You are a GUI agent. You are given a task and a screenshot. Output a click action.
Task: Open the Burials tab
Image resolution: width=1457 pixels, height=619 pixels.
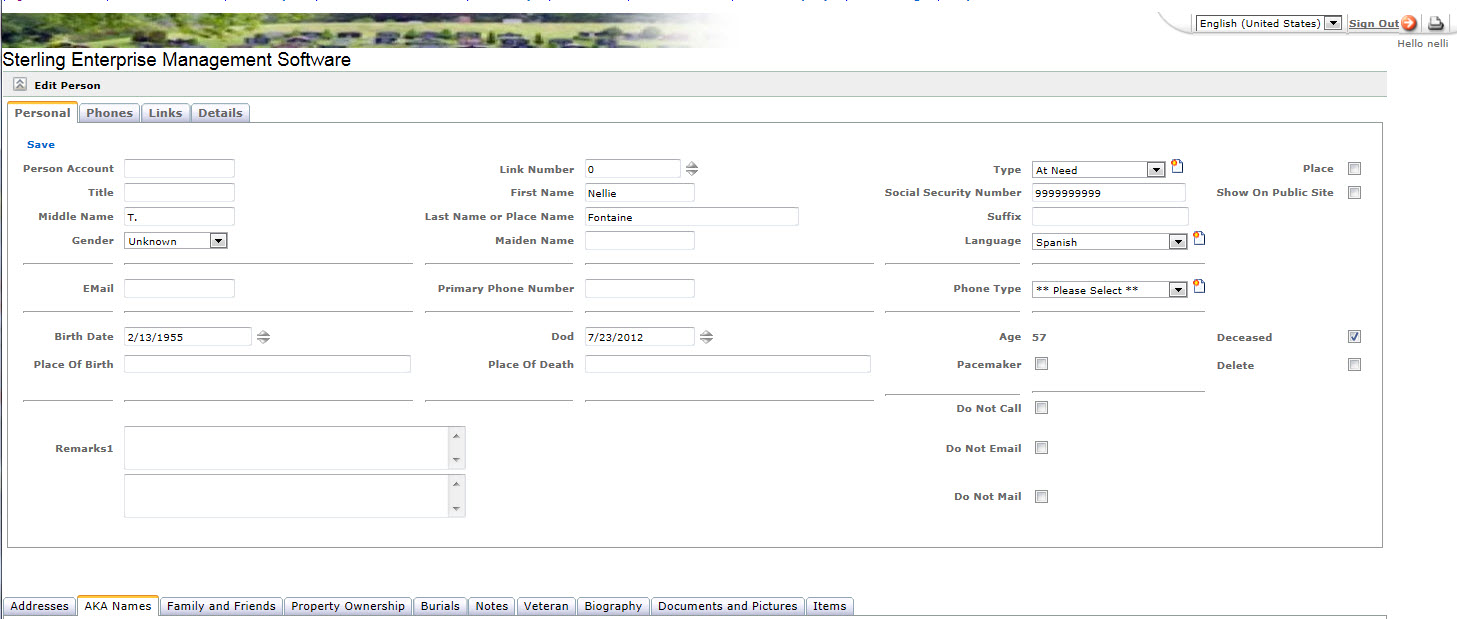[x=440, y=606]
